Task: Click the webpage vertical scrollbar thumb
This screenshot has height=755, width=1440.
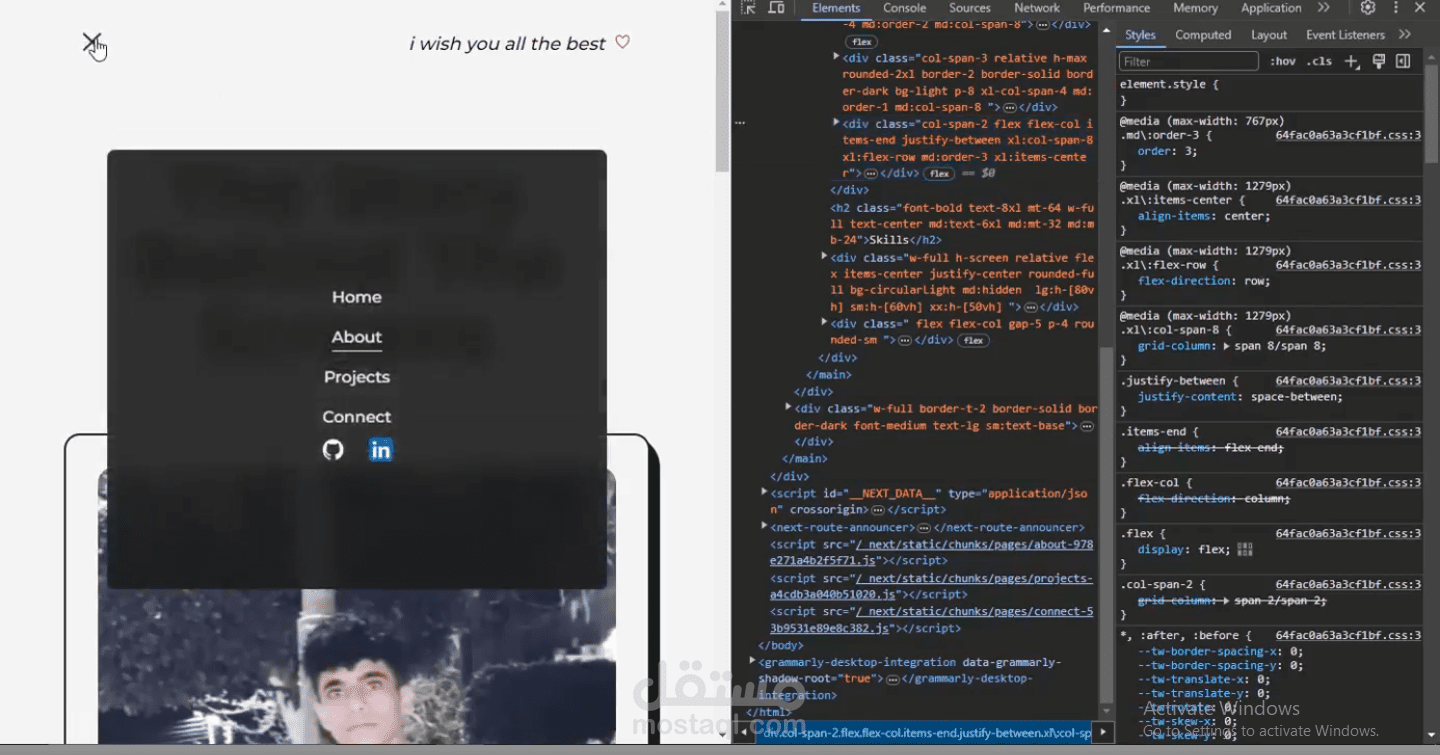Action: 723,92
